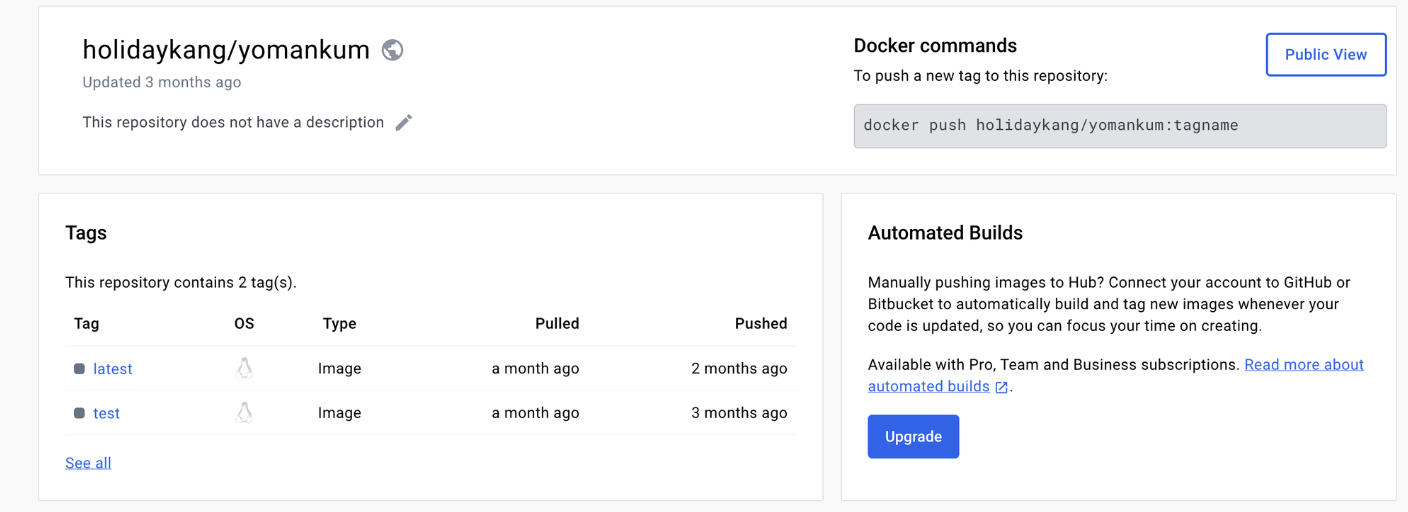Click the Tag column header

[x=86, y=324]
